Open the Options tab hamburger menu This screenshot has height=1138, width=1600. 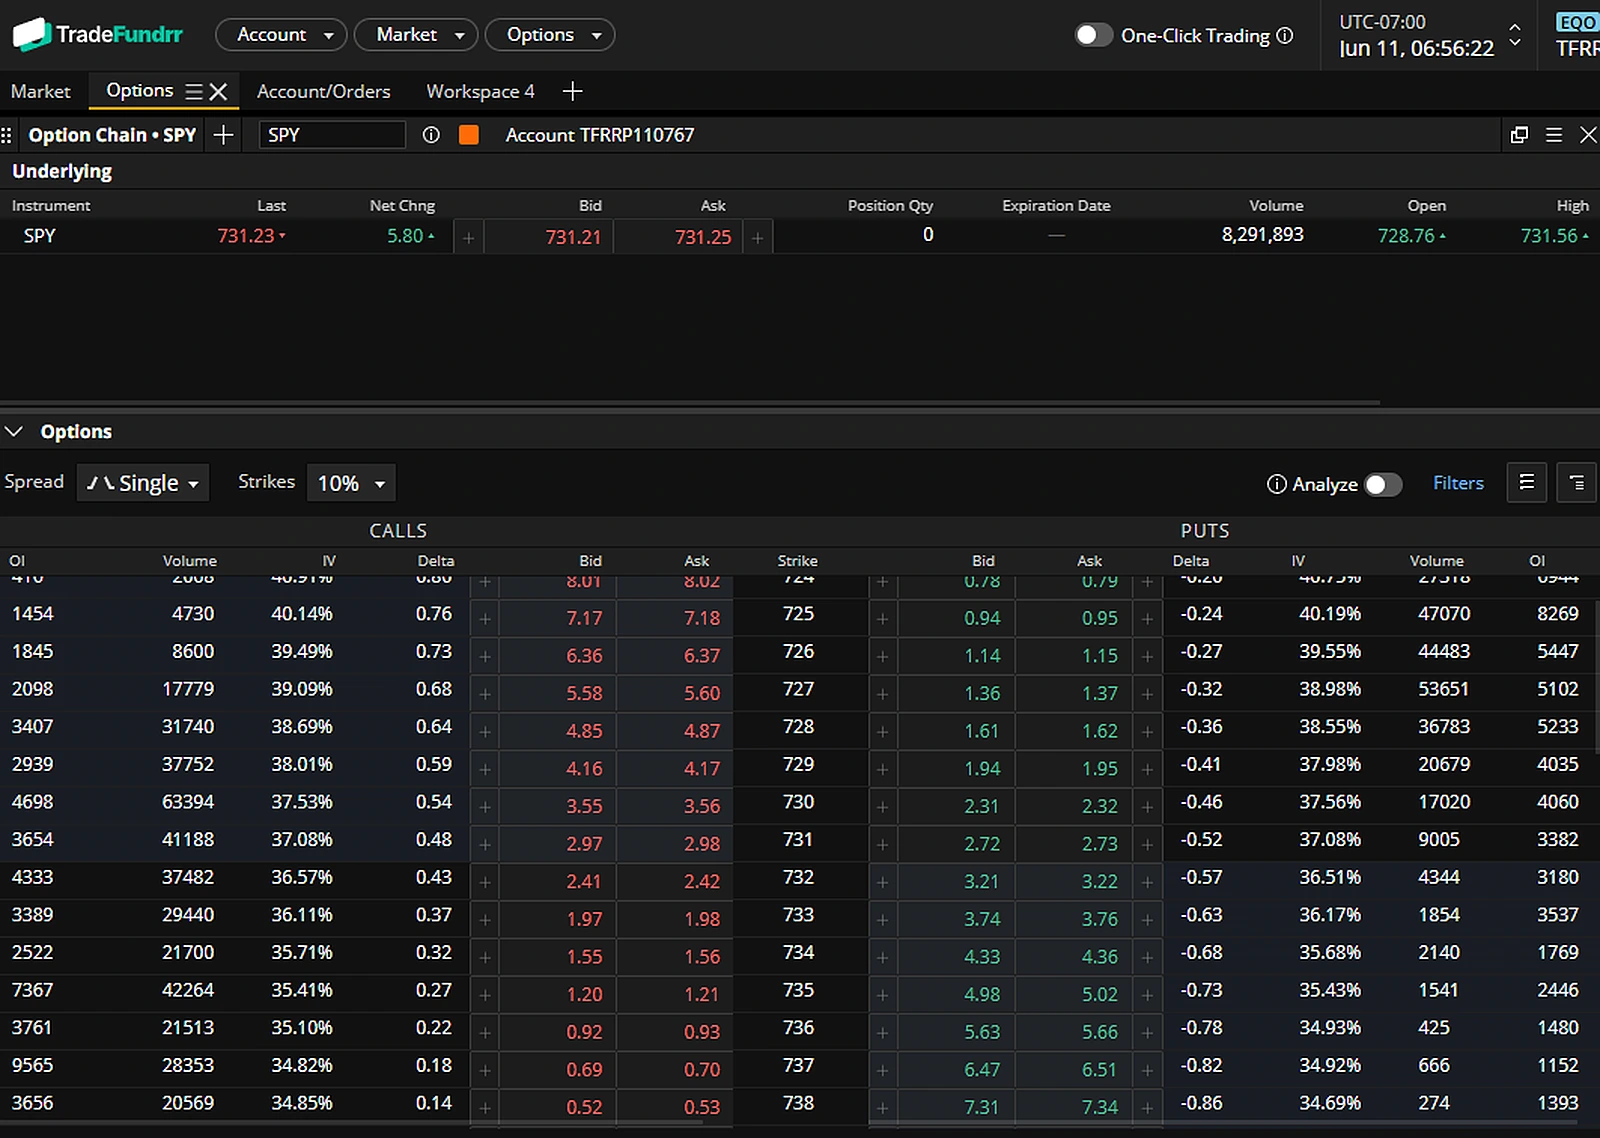coord(194,91)
